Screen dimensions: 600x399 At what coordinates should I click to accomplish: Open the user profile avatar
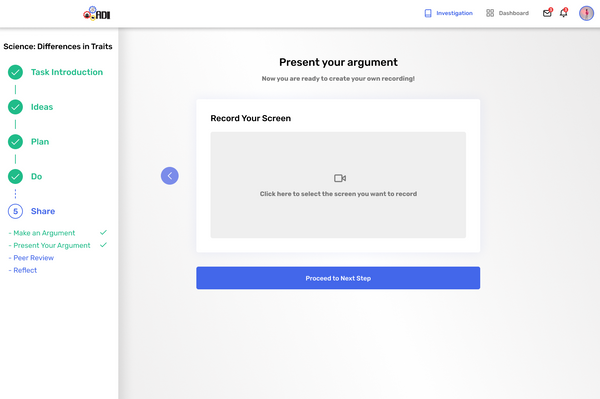coord(586,13)
